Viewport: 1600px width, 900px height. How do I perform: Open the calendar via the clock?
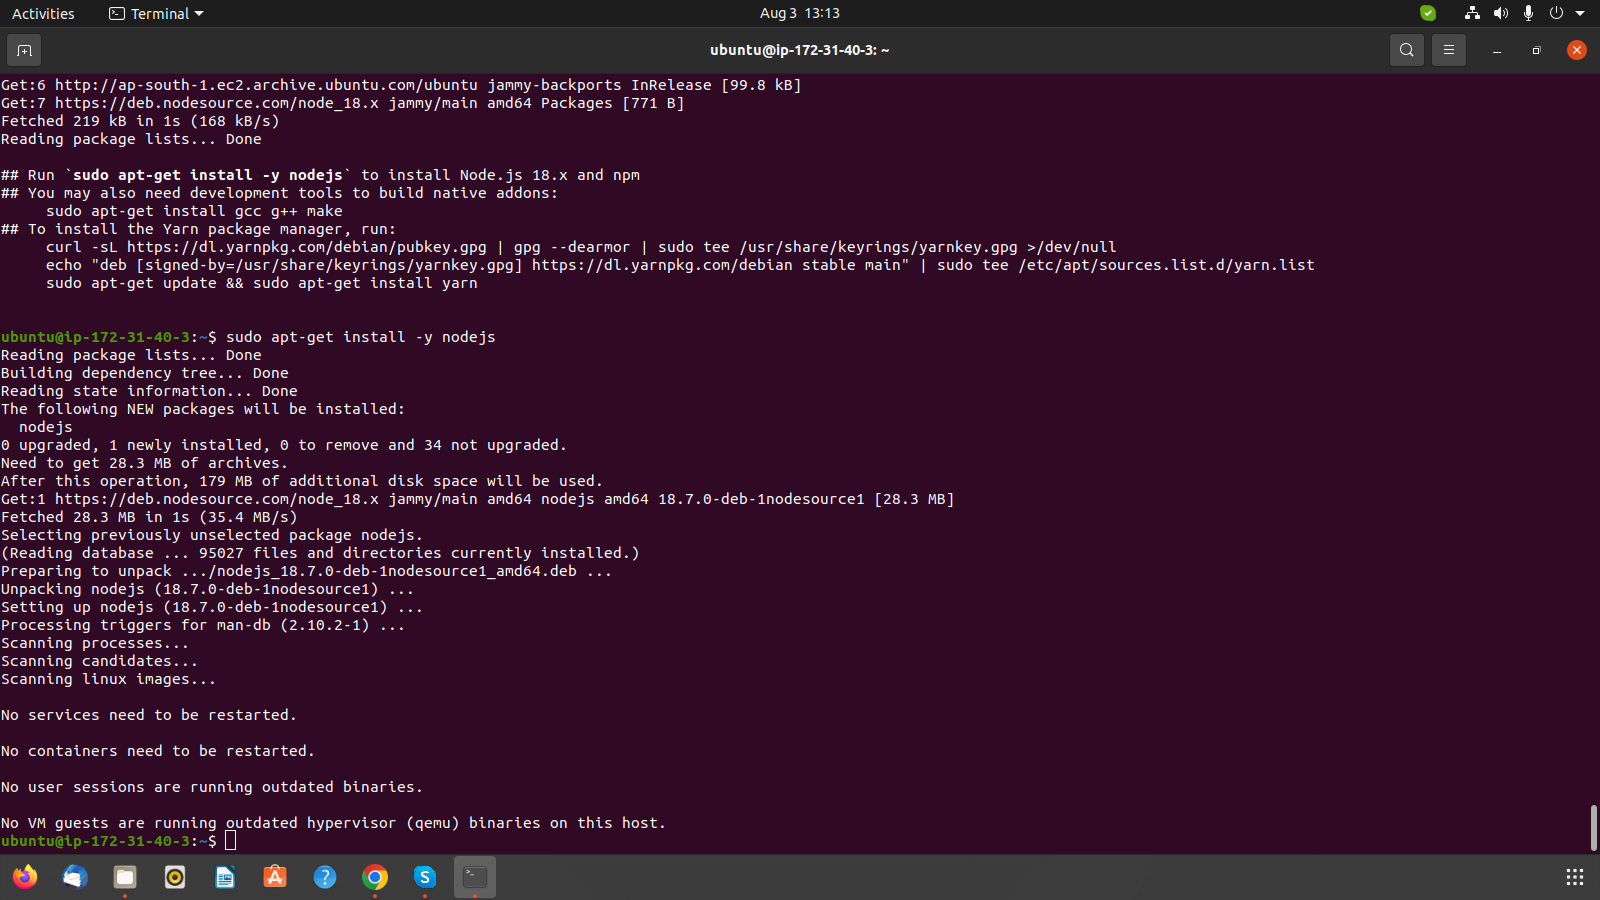800,13
